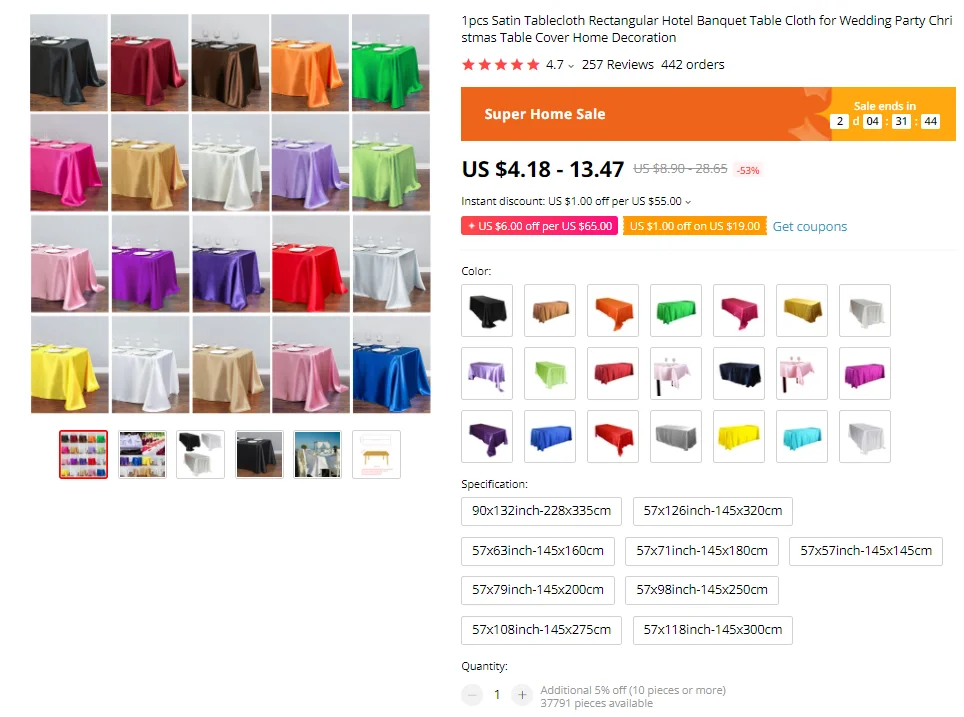The width and height of the screenshot is (964, 717).
Task: View the outdoor wedding scene thumbnail
Action: pos(318,454)
